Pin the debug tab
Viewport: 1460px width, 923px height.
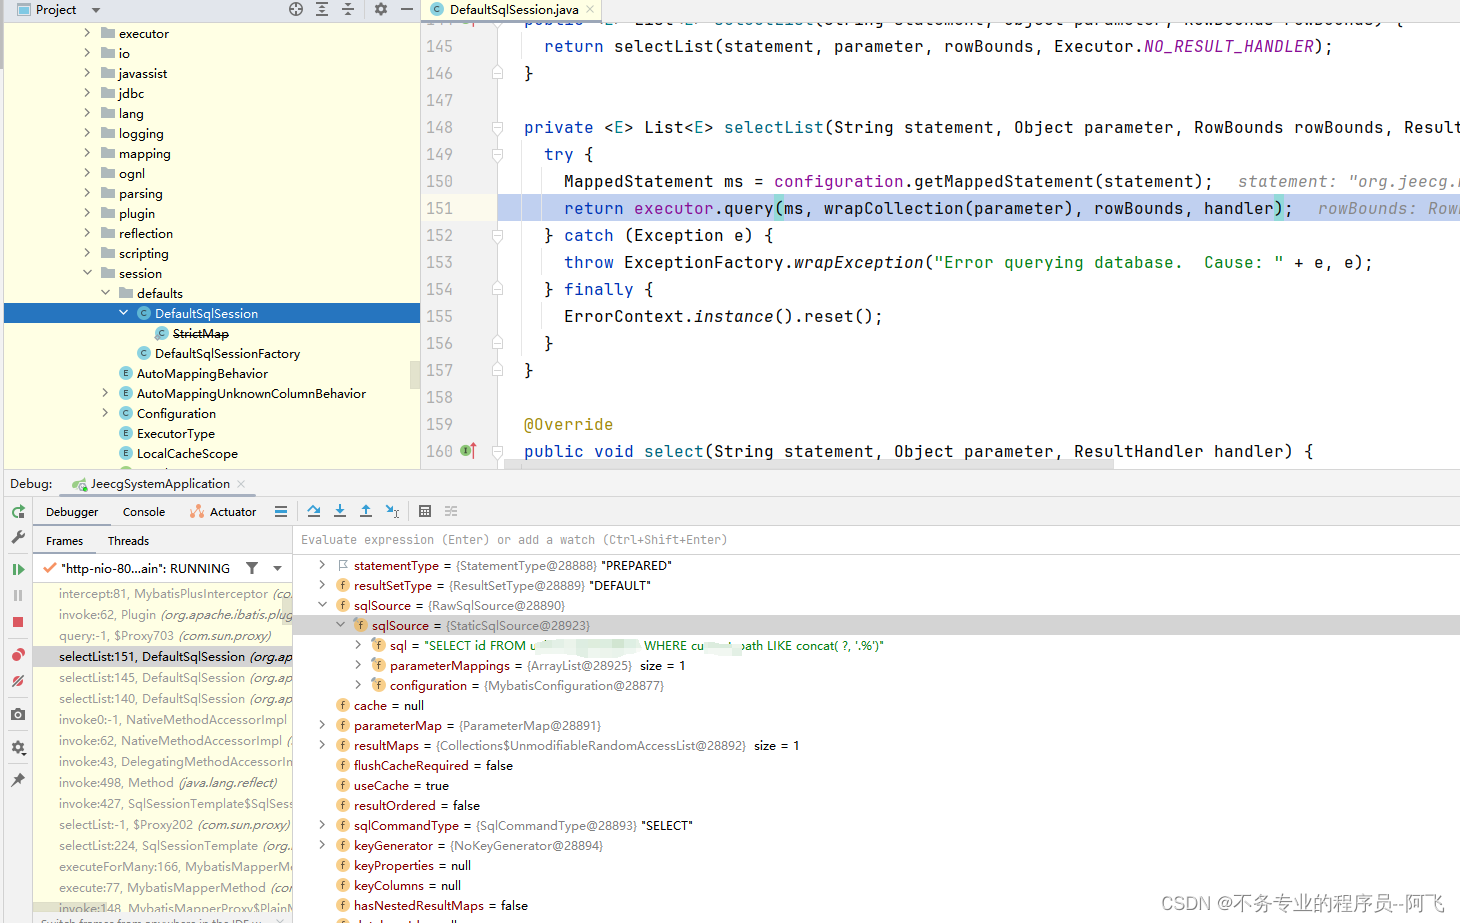pyautogui.click(x=18, y=779)
